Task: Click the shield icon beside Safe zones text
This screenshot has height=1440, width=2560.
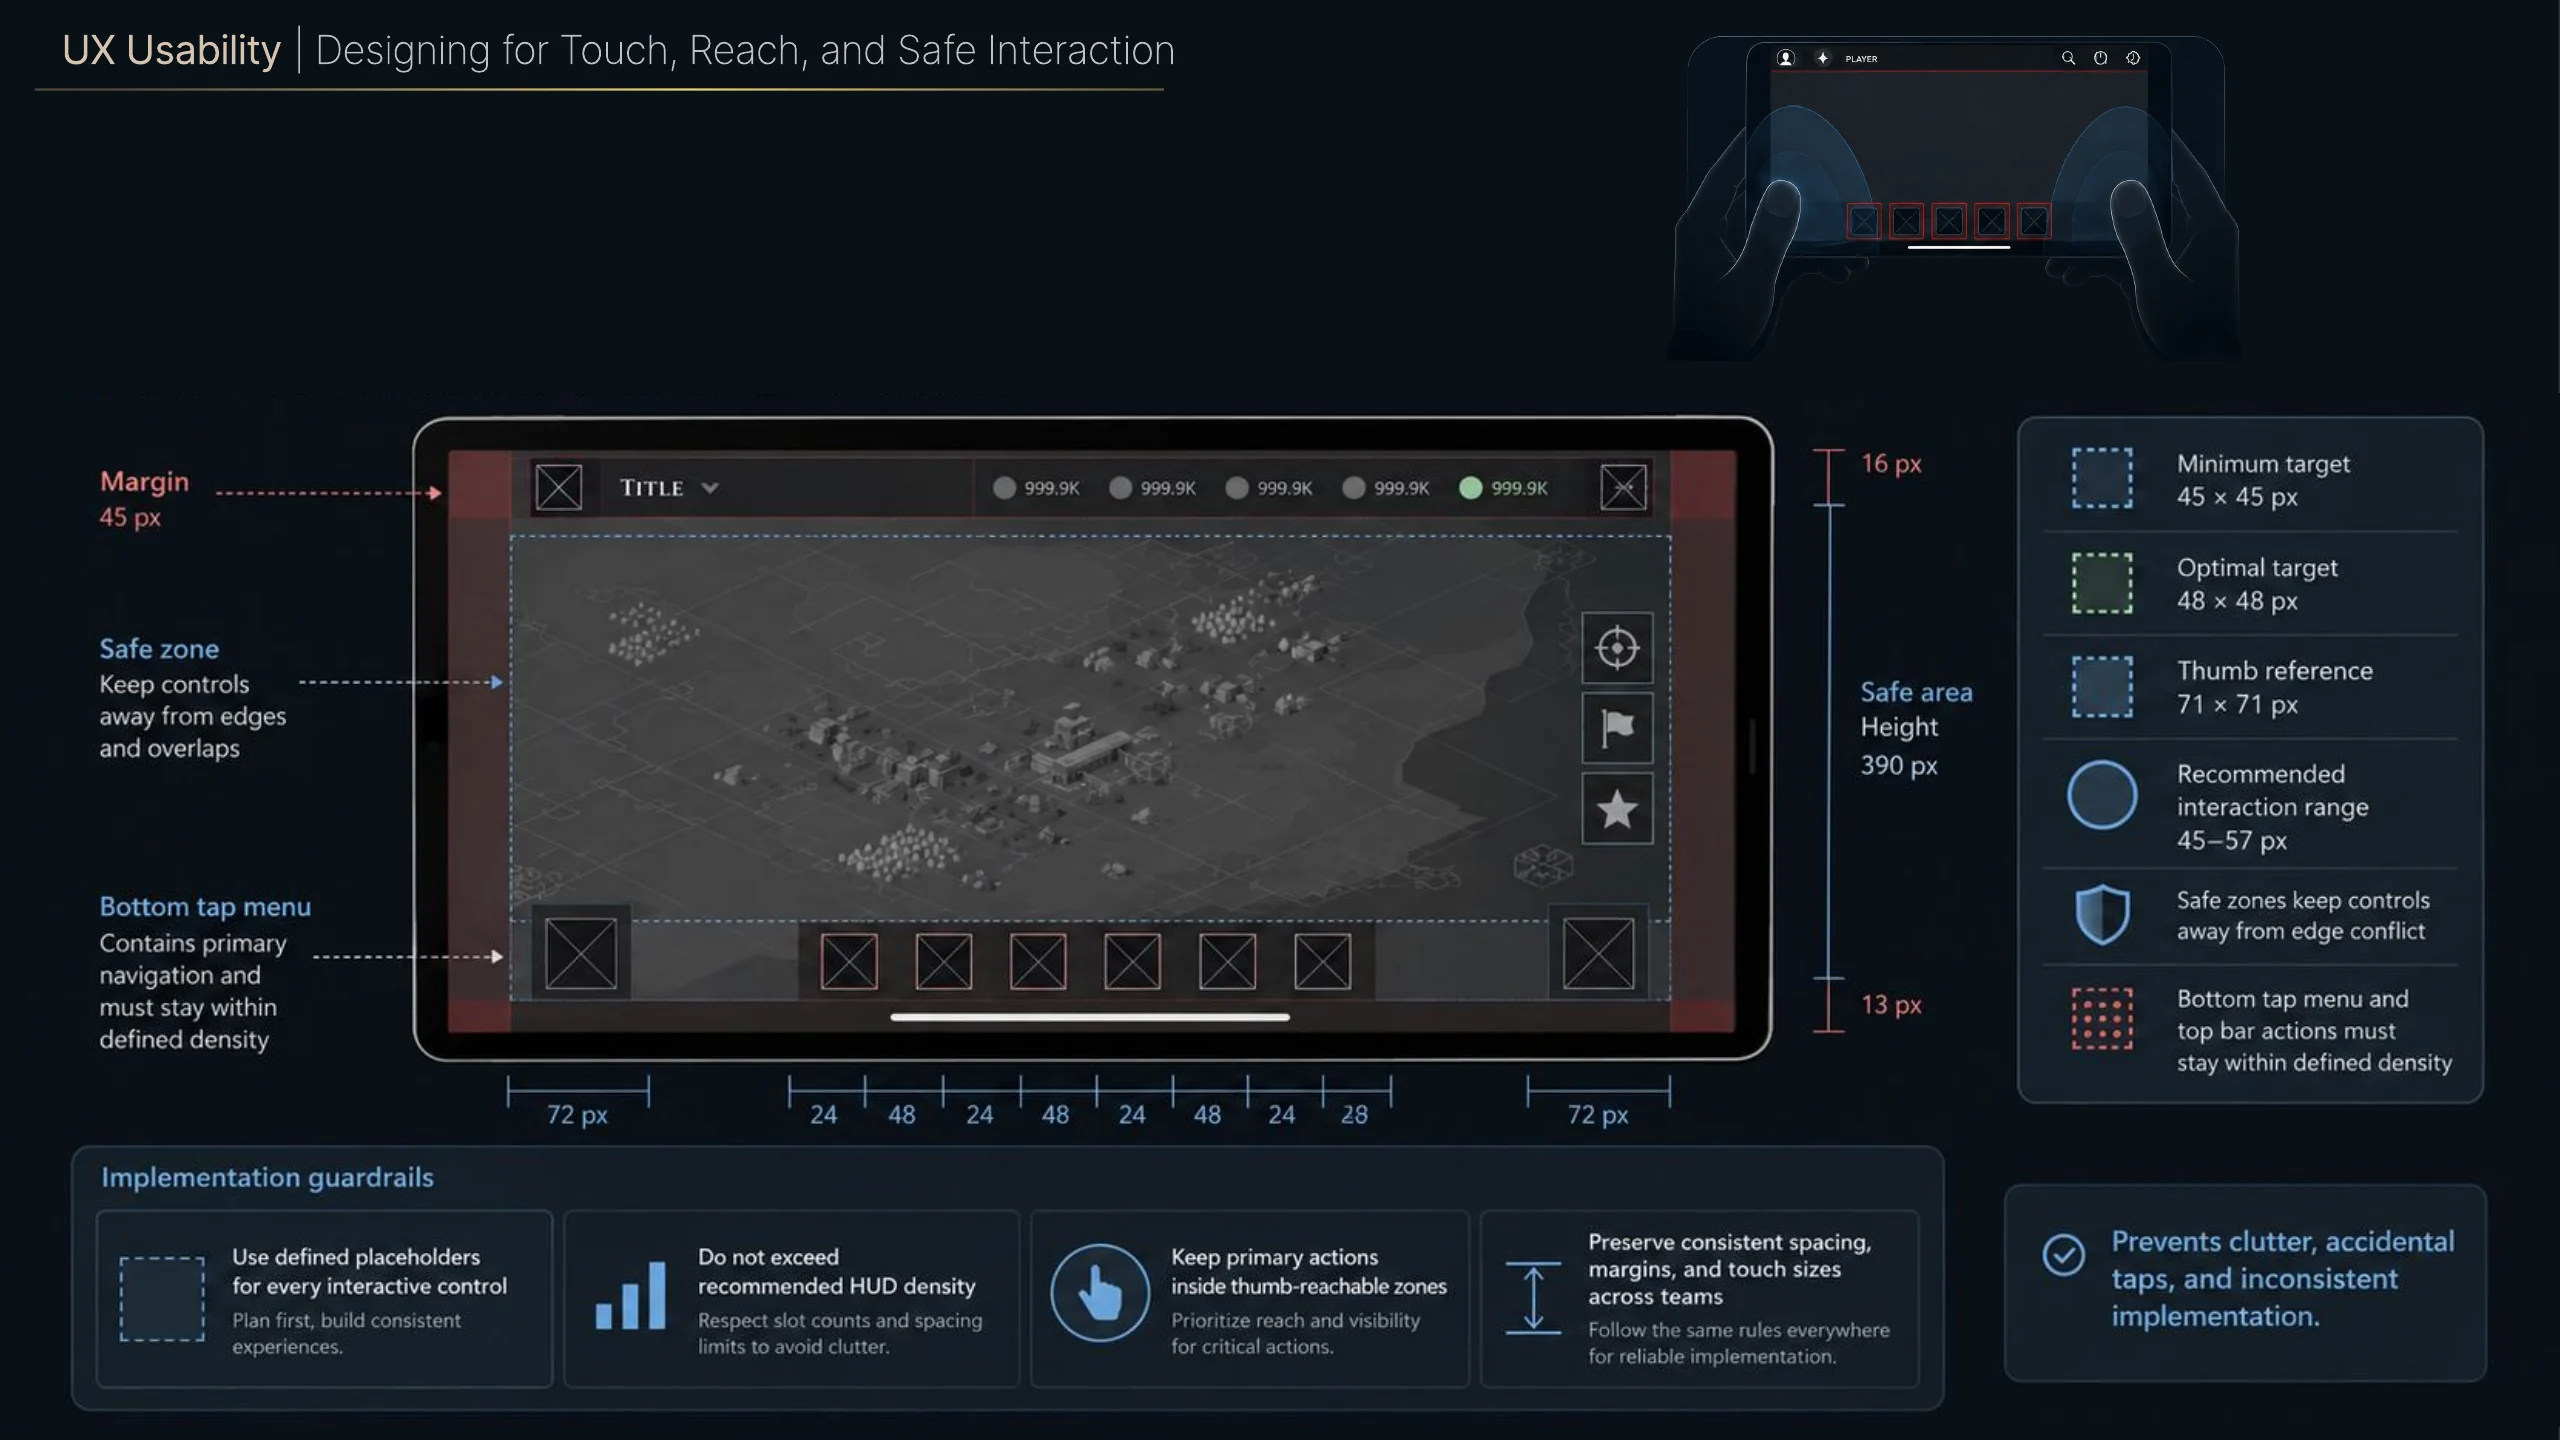Action: (x=2102, y=914)
